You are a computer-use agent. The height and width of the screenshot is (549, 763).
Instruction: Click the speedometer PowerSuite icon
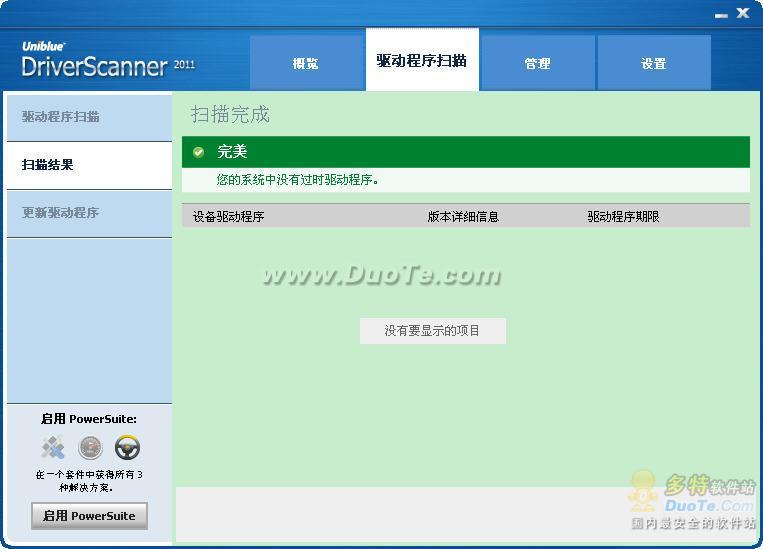pyautogui.click(x=90, y=448)
